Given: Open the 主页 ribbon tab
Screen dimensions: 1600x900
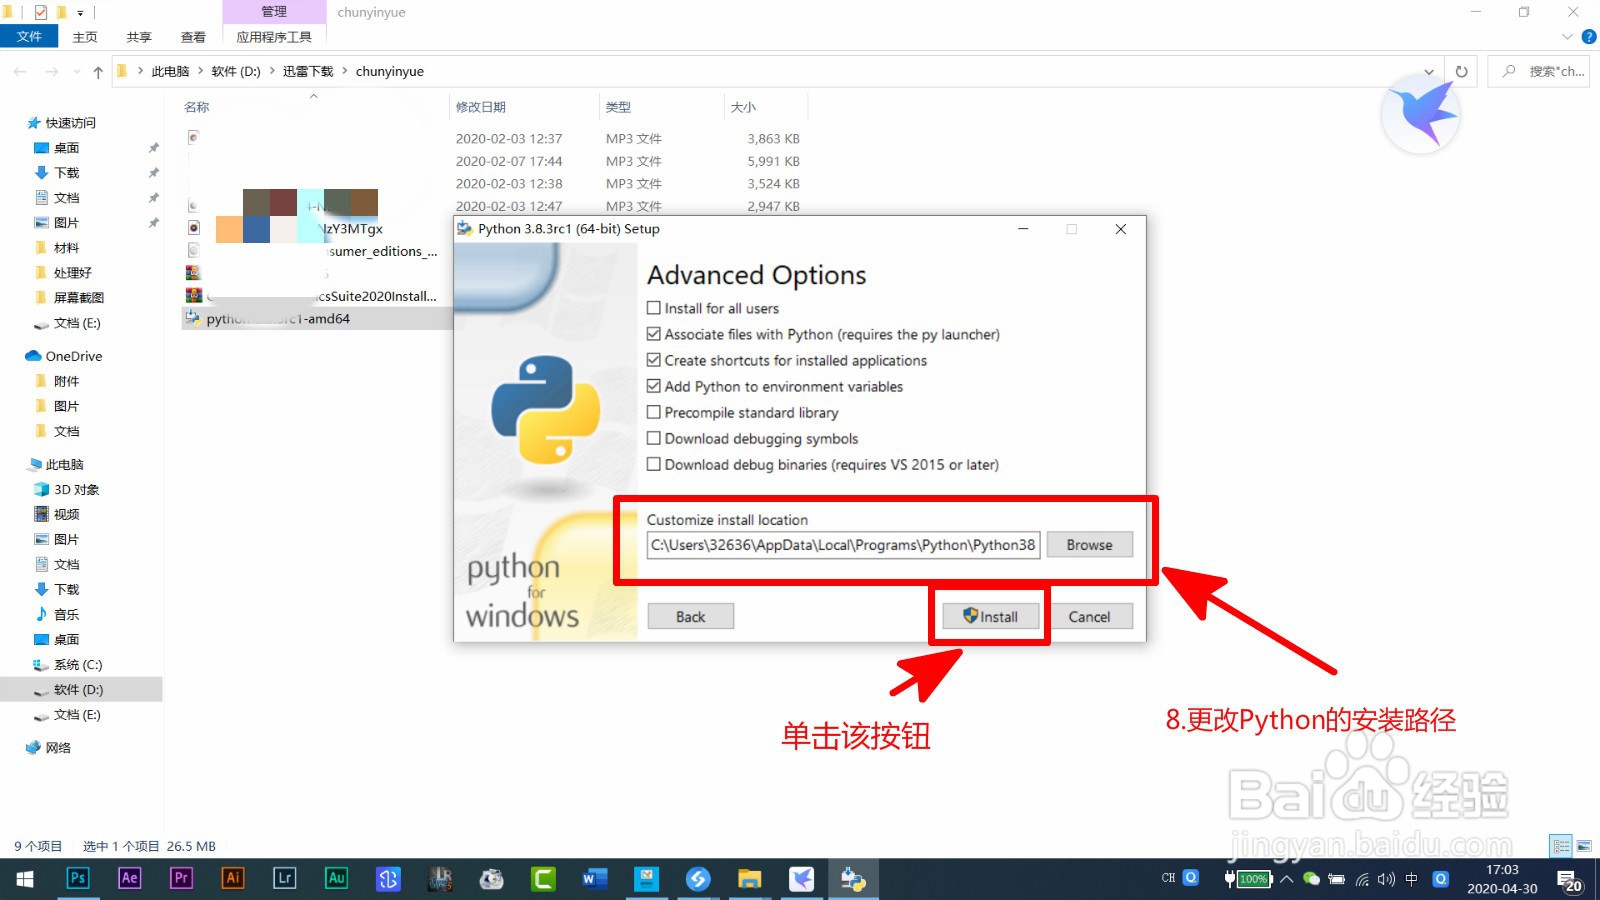Looking at the screenshot, I should point(85,37).
